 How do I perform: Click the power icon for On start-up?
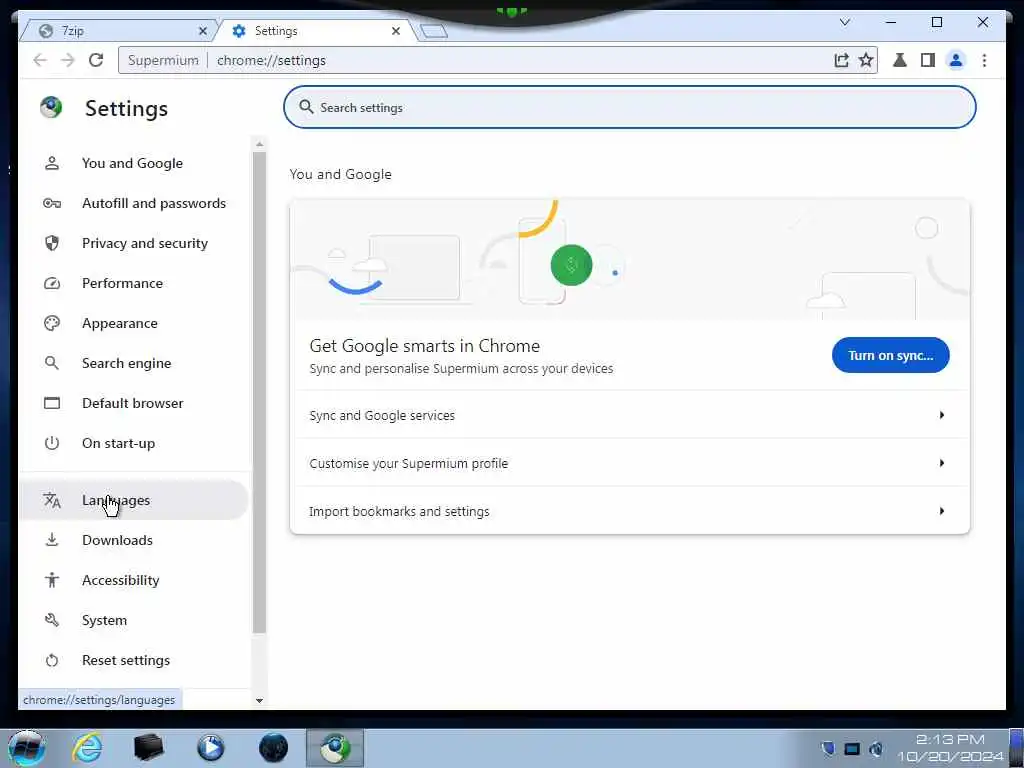[52, 443]
